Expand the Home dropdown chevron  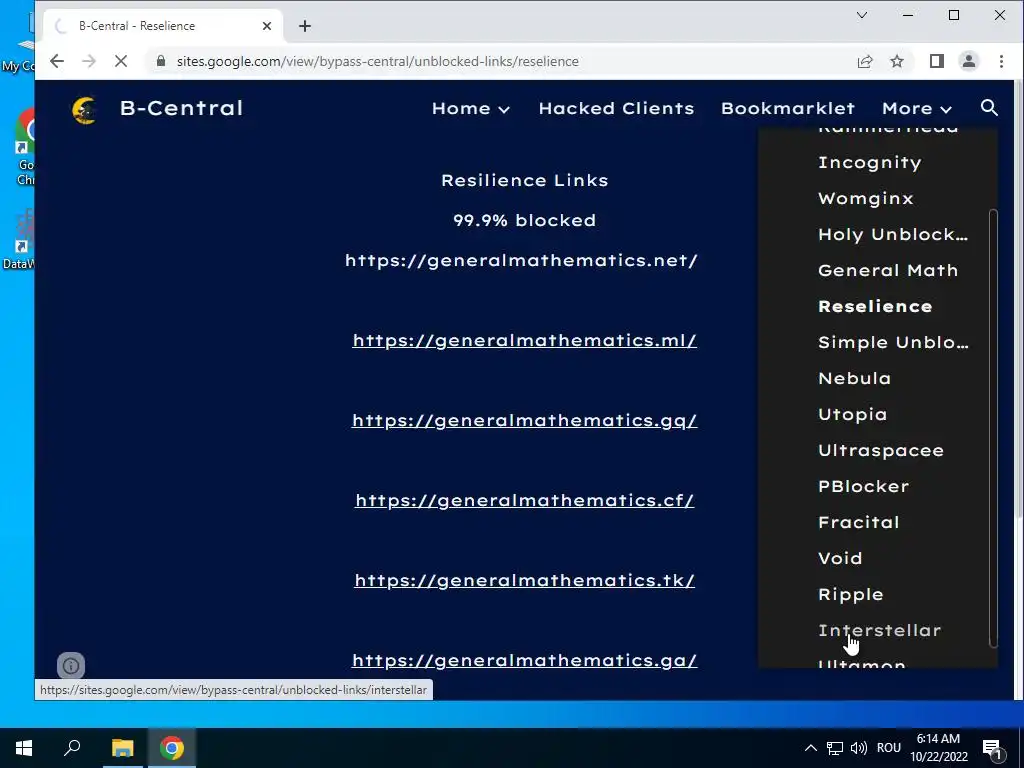click(x=504, y=110)
